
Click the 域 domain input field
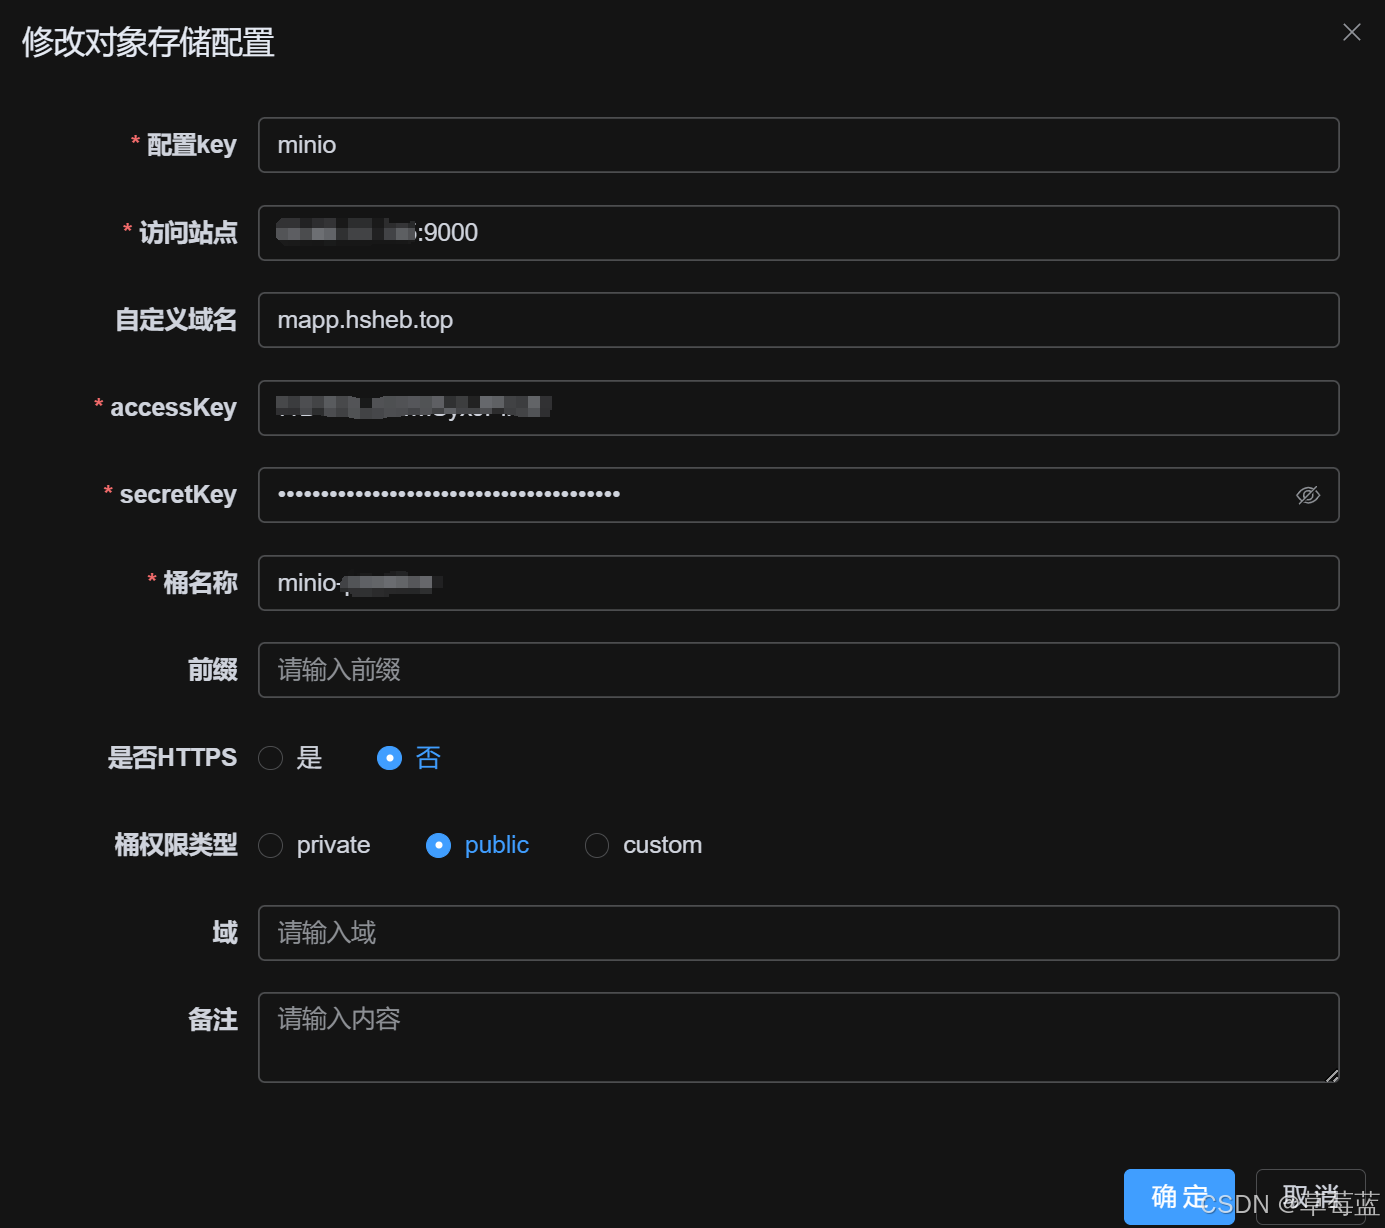coord(798,933)
